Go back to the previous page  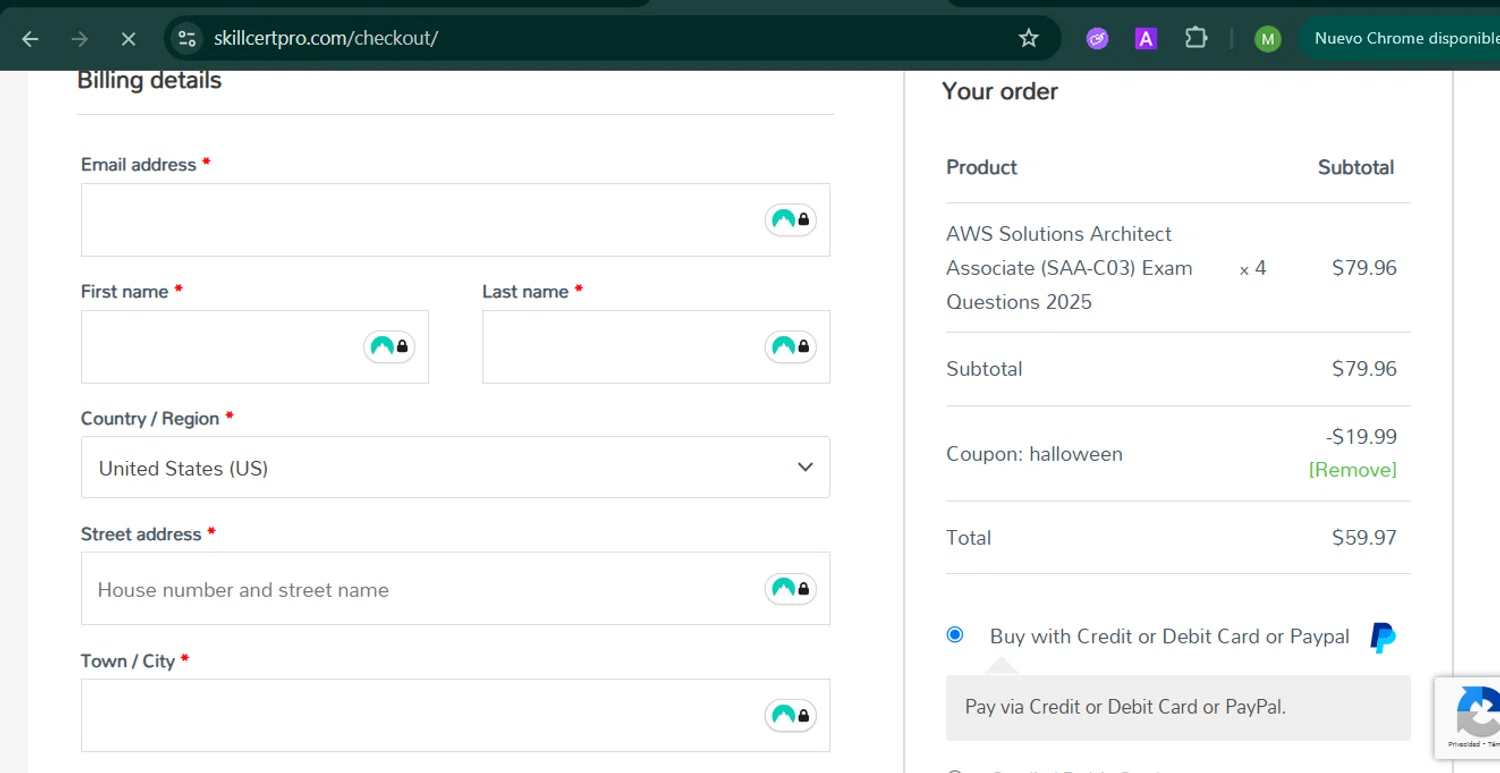tap(30, 39)
